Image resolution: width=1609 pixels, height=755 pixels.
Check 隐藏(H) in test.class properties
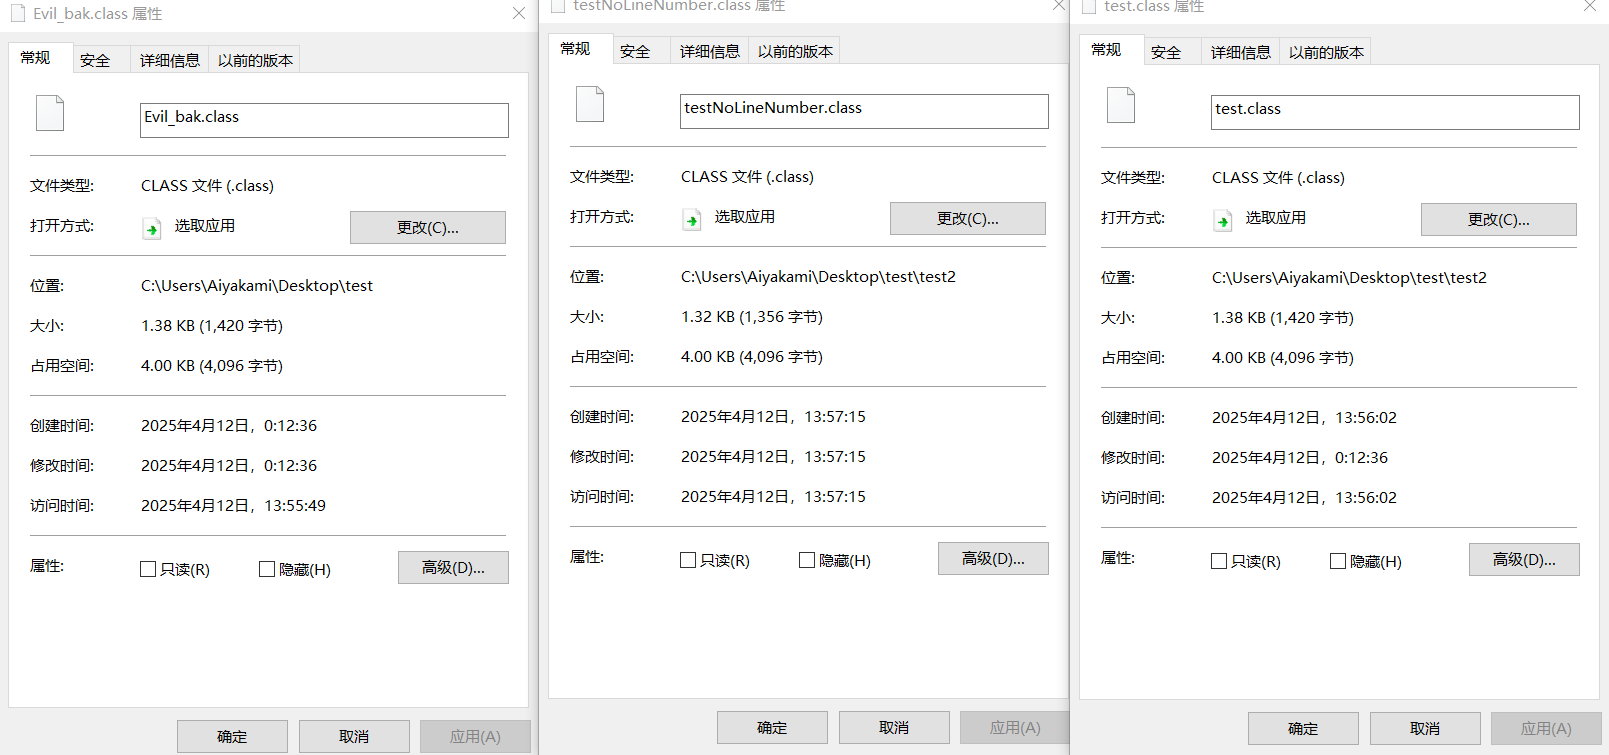click(1338, 561)
